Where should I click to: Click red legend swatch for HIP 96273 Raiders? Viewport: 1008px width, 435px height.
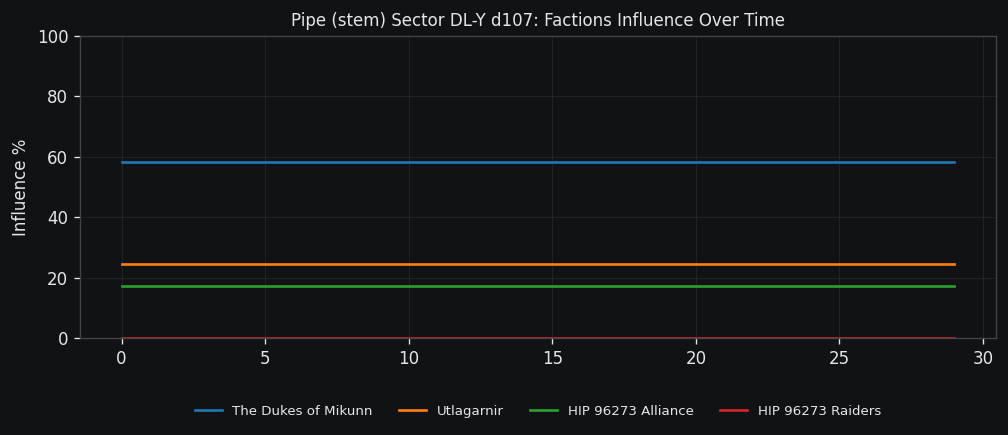(734, 411)
